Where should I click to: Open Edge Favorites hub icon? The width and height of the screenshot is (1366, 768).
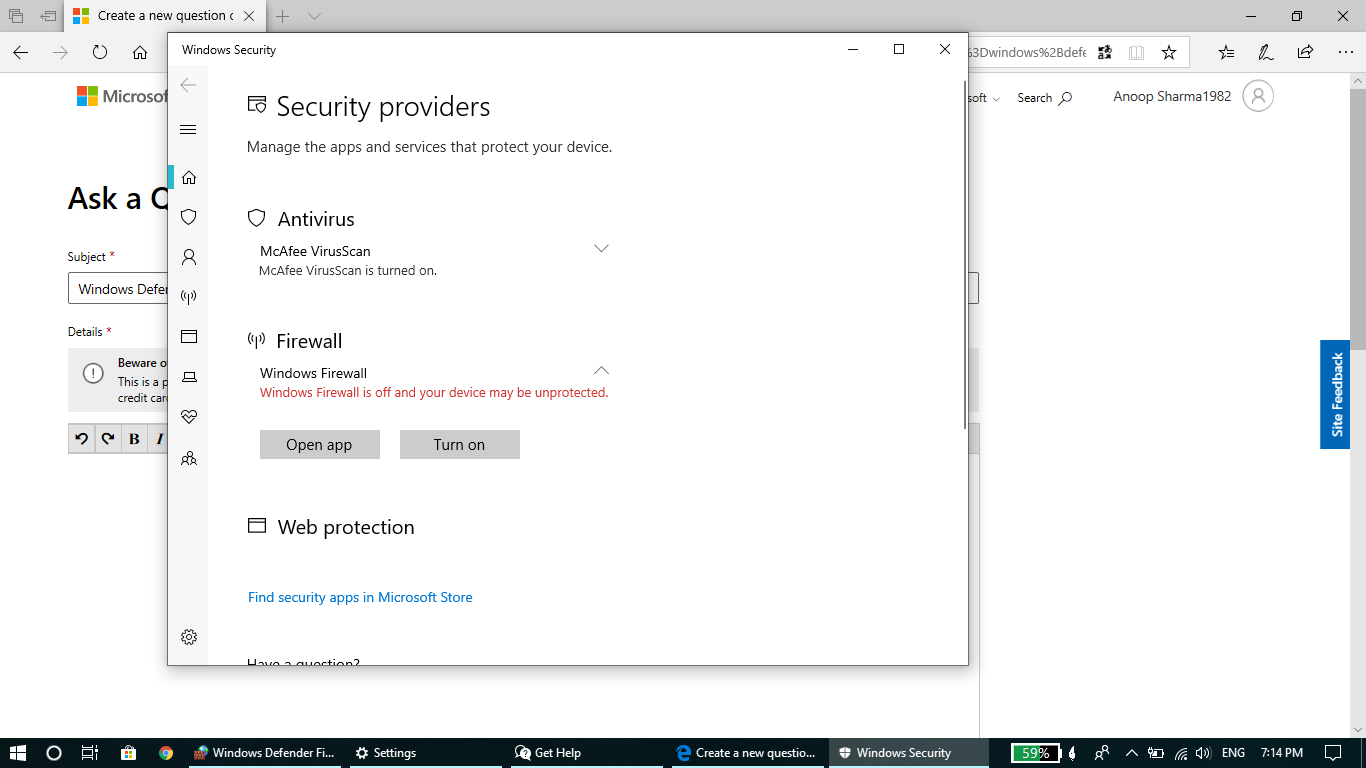click(x=1226, y=52)
